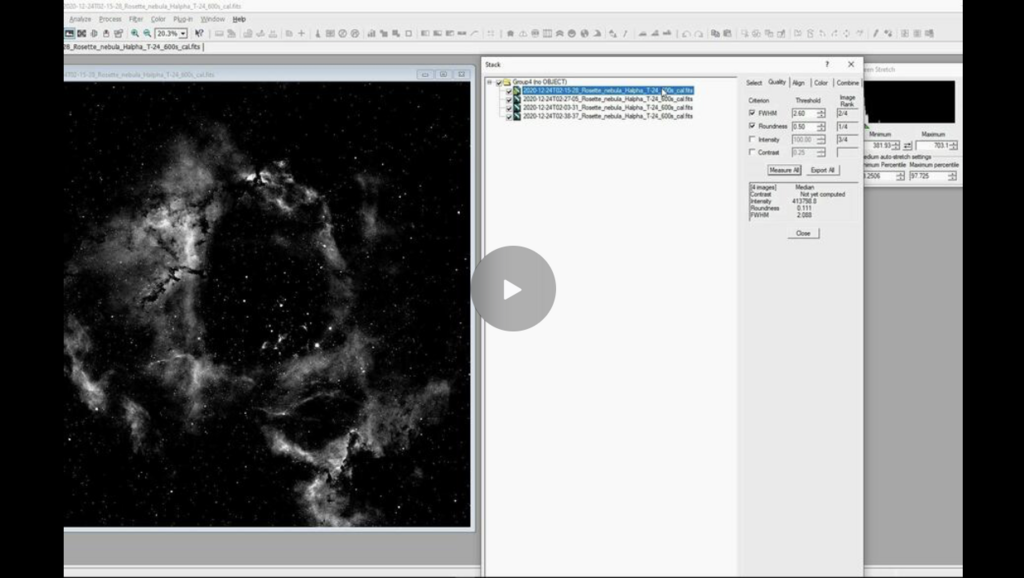Click the Screen Stretch Maximum spinner arrows
This screenshot has height=578, width=1024.
pos(954,146)
